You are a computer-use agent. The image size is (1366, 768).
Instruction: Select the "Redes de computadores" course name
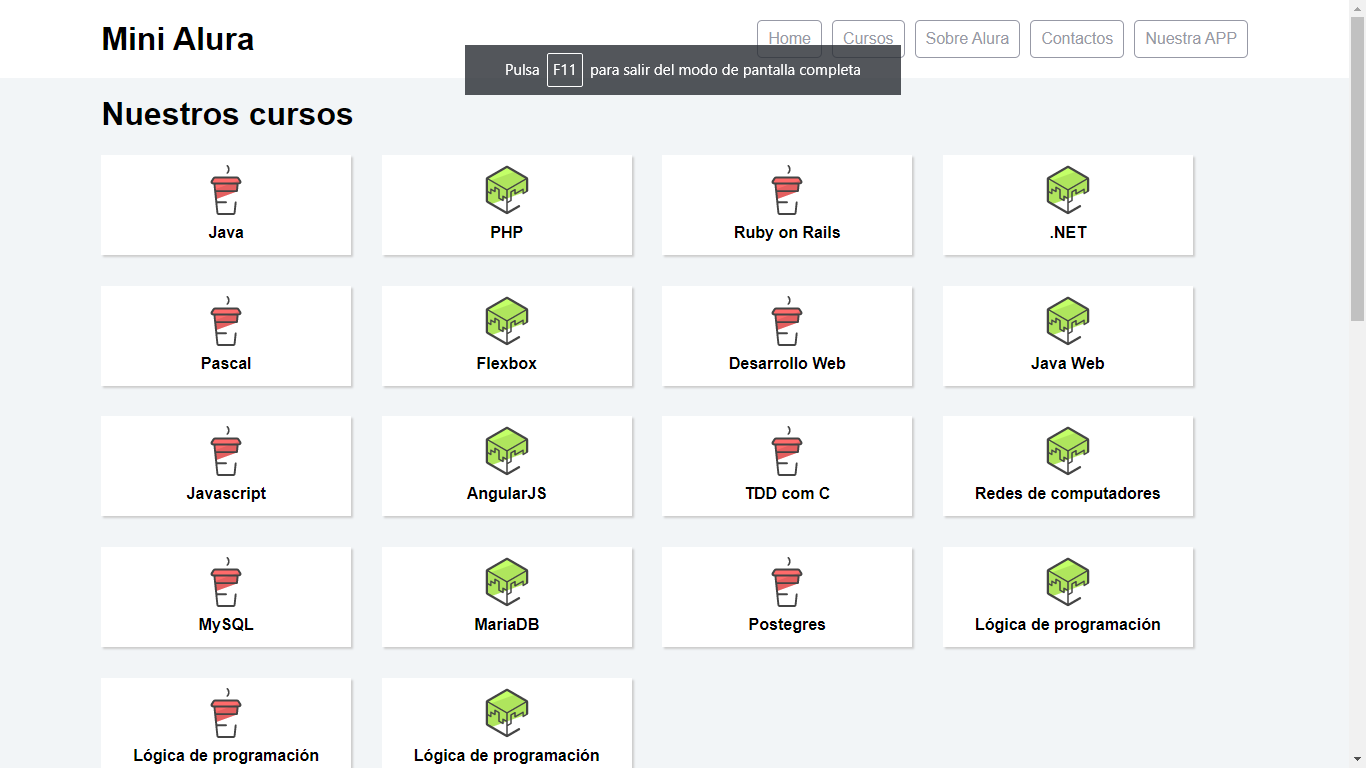[x=1068, y=493]
